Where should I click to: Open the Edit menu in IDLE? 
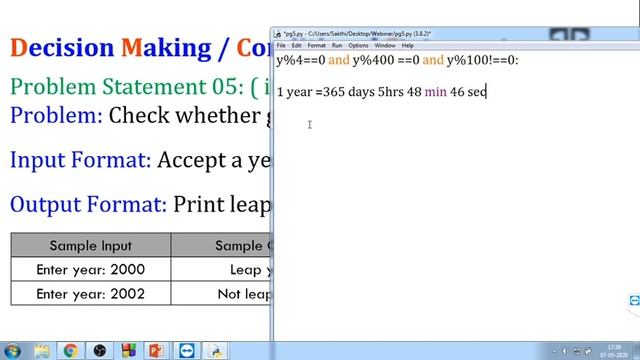(x=296, y=46)
